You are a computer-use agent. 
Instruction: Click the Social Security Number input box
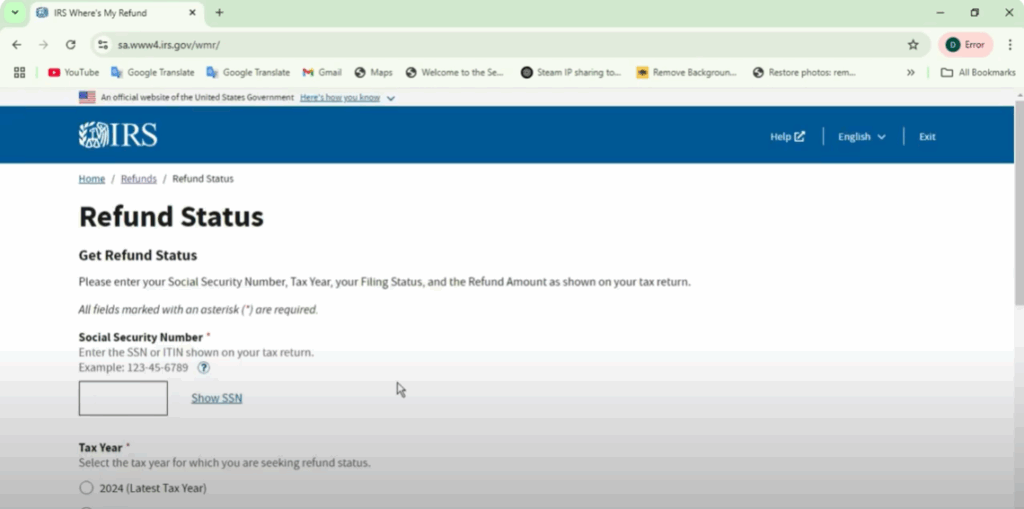coord(123,398)
